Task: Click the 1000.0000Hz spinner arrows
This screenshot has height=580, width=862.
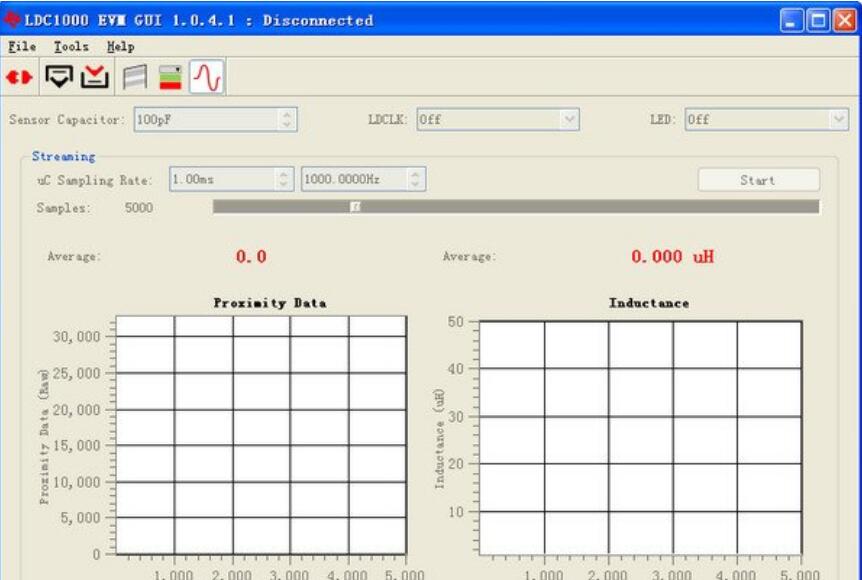Action: tap(415, 179)
